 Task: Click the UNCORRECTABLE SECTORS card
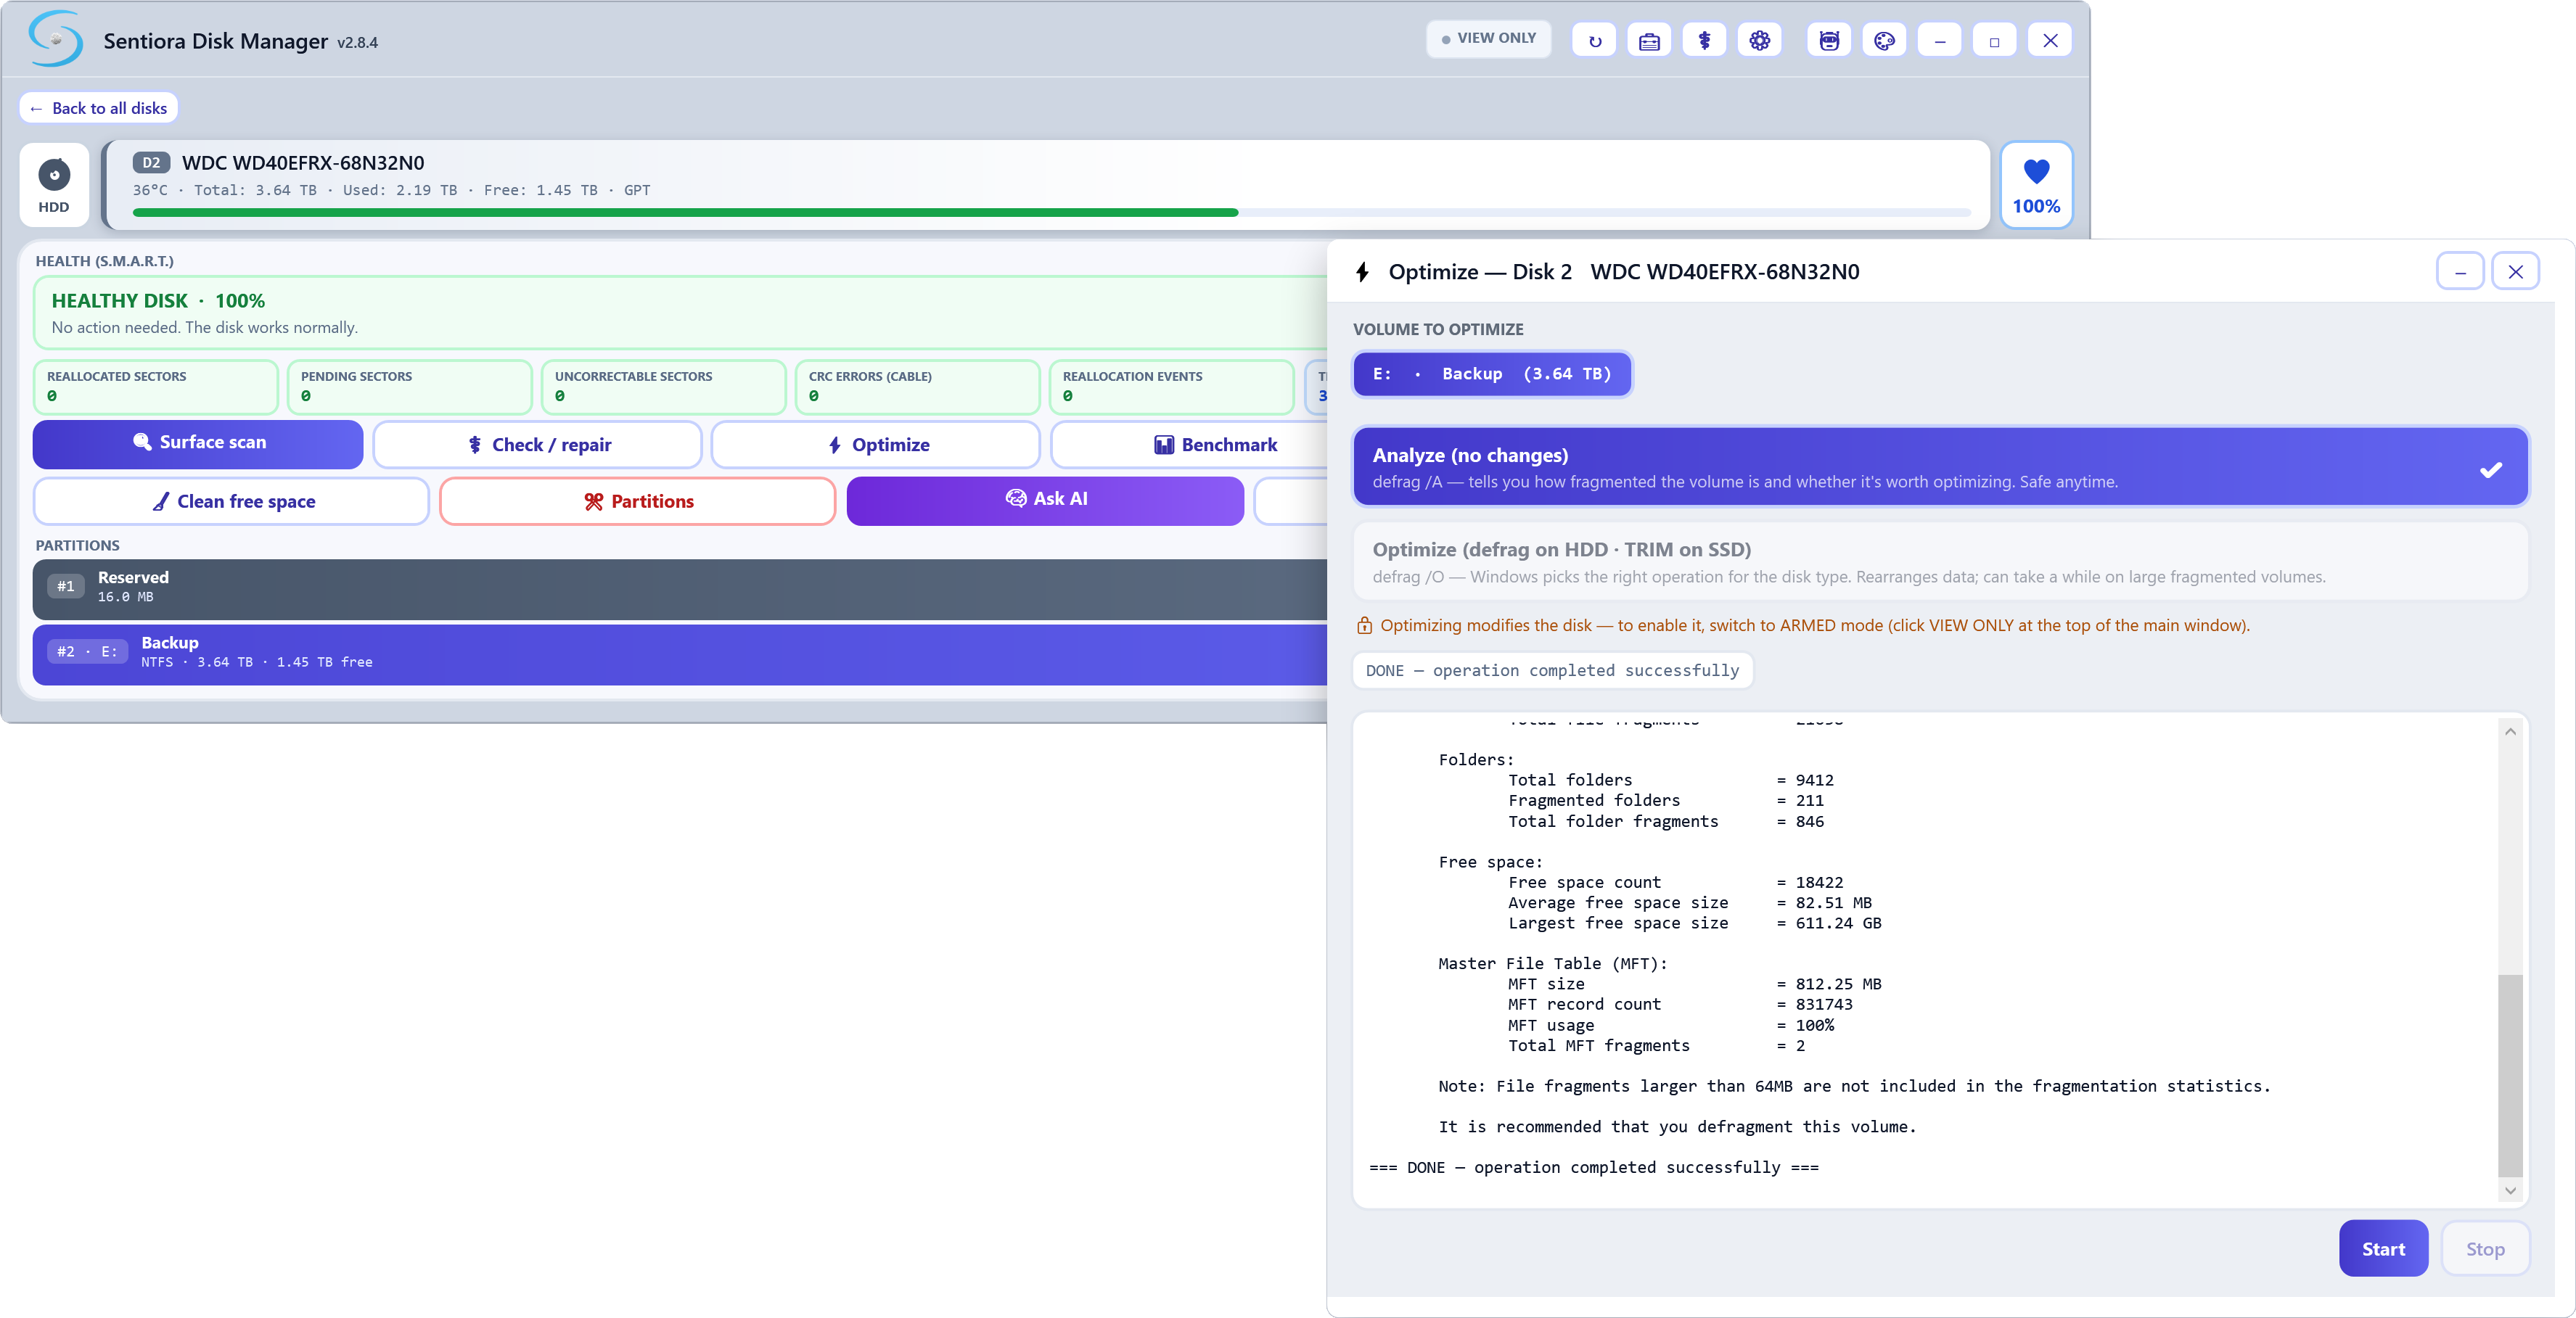click(664, 386)
